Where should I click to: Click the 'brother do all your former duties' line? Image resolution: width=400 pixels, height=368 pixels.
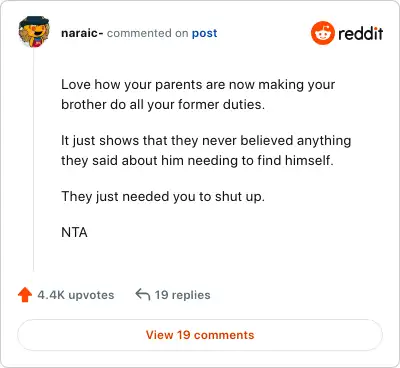pyautogui.click(x=163, y=105)
